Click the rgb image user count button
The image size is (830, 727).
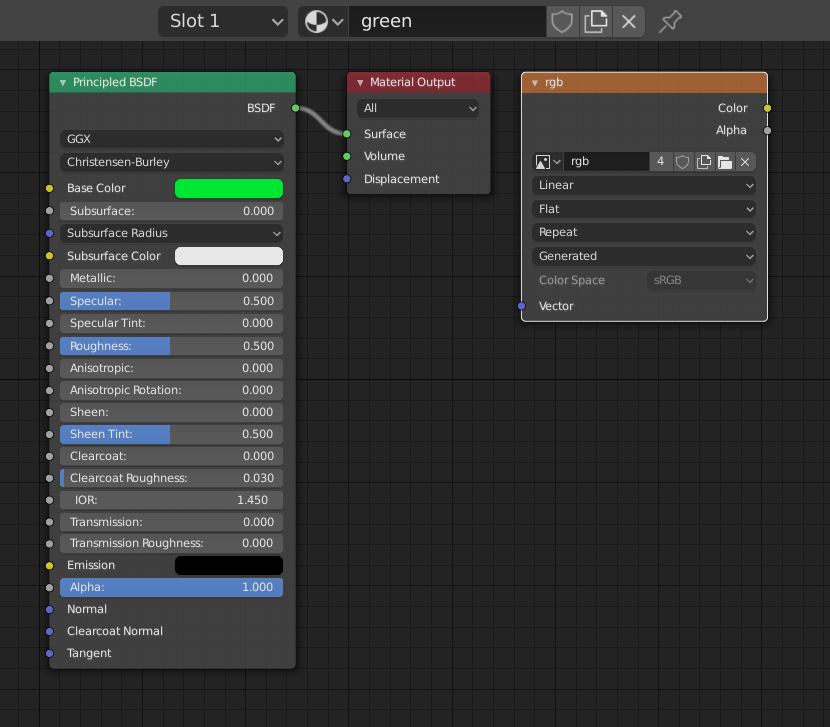point(660,161)
